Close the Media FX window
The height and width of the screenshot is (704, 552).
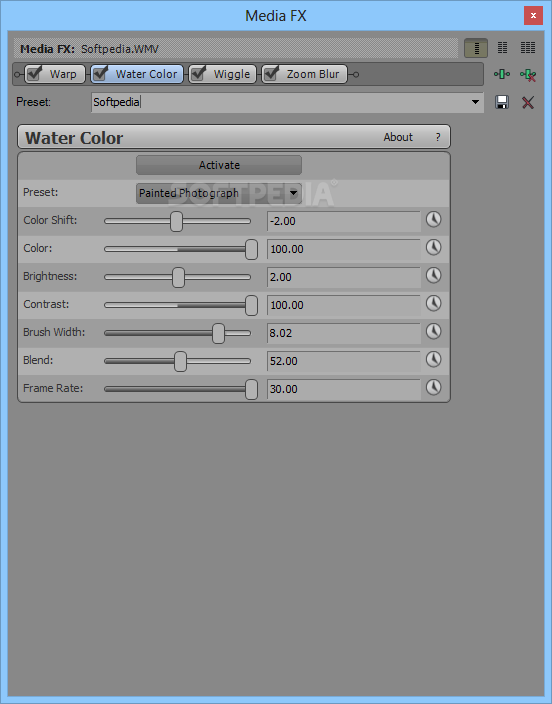point(533,16)
